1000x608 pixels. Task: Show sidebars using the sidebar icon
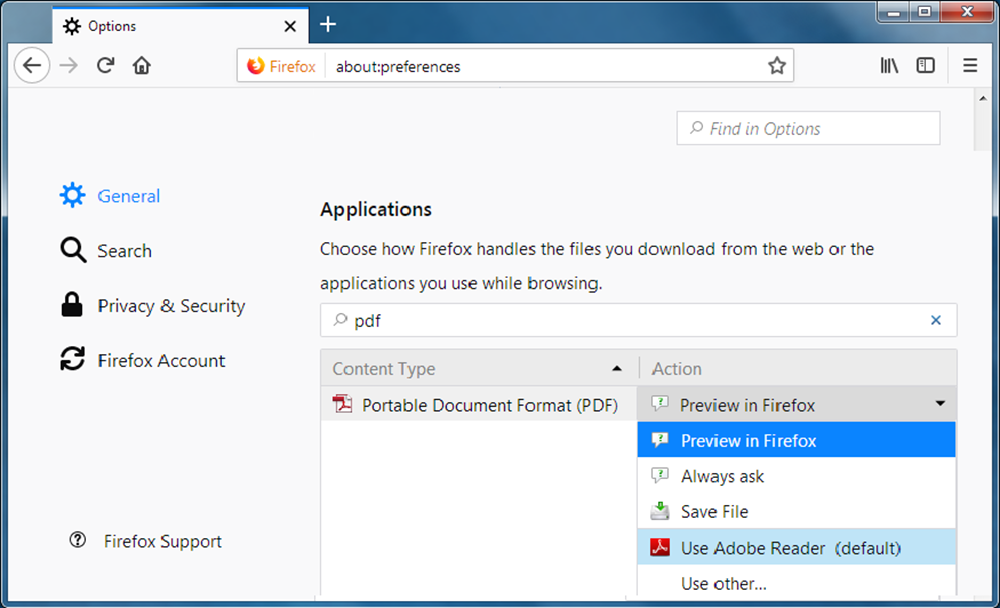click(926, 66)
